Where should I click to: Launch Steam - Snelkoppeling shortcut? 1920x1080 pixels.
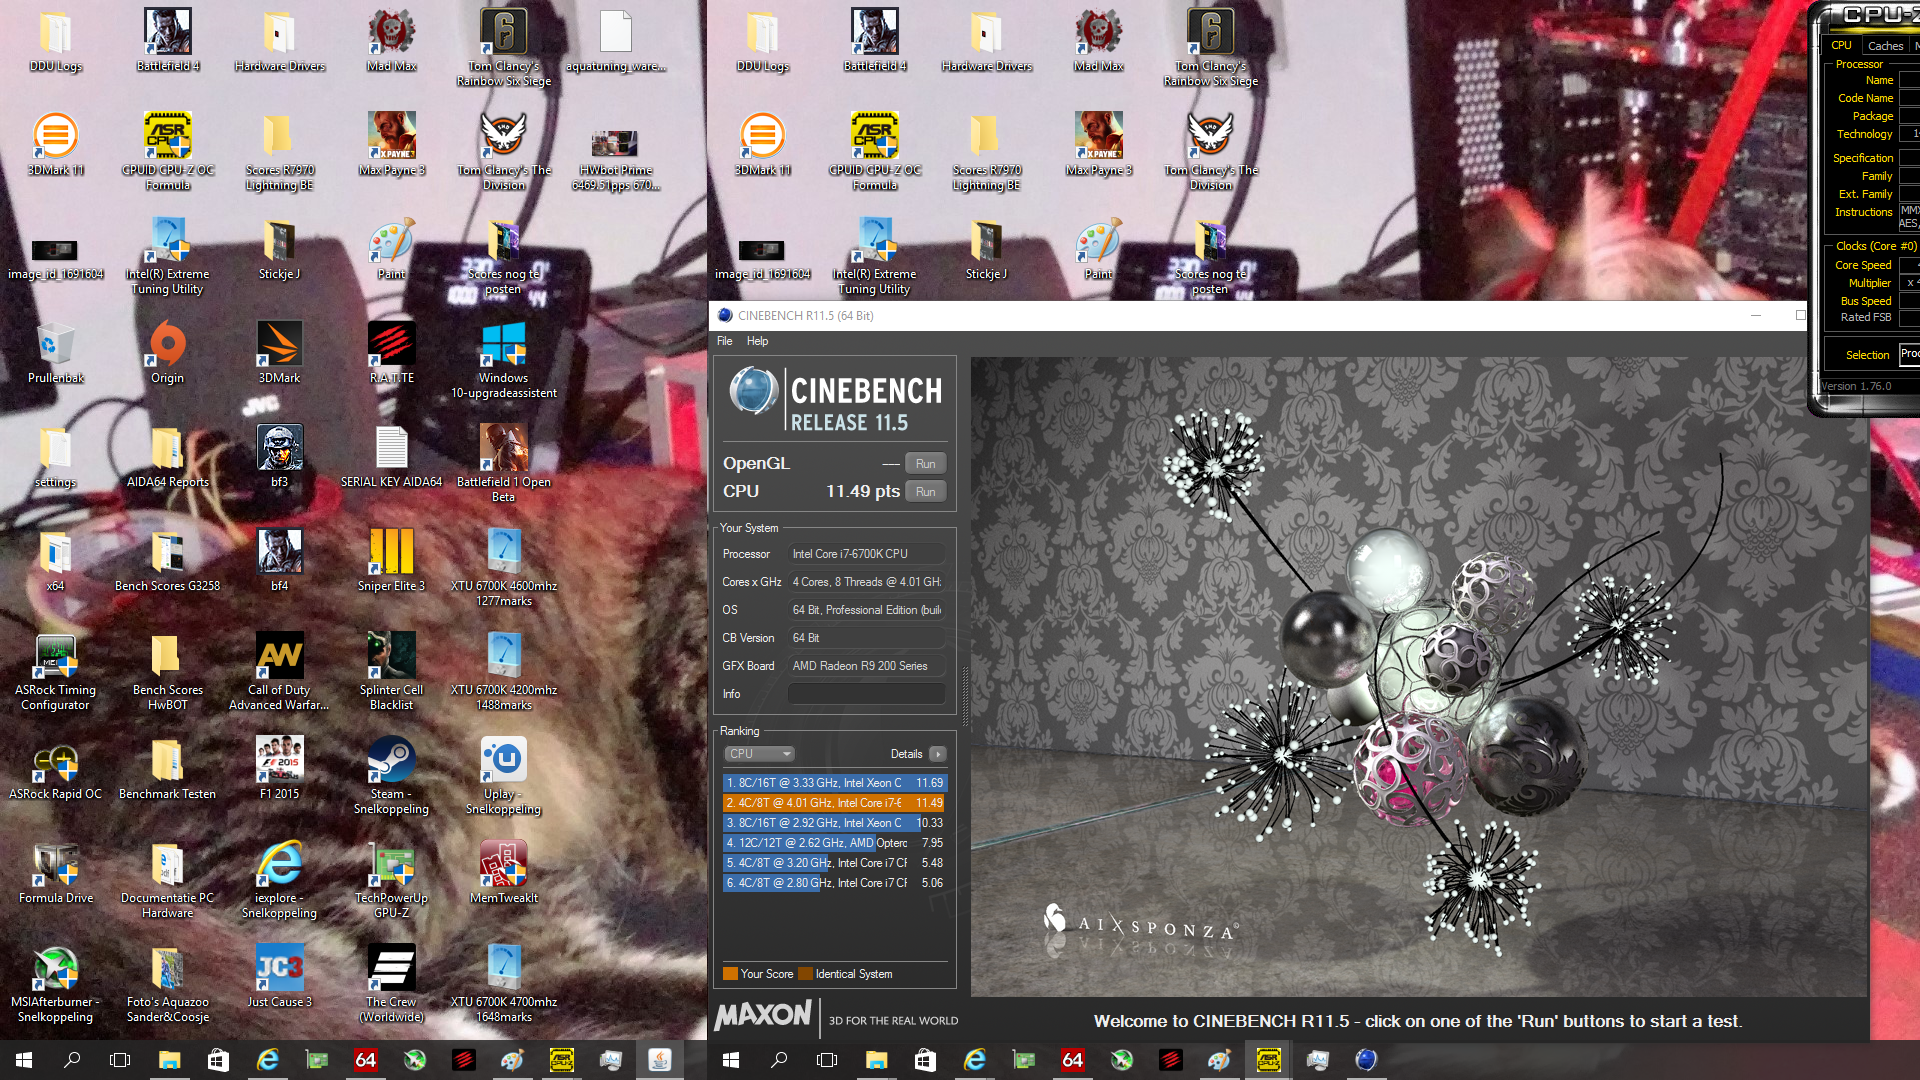pyautogui.click(x=391, y=776)
